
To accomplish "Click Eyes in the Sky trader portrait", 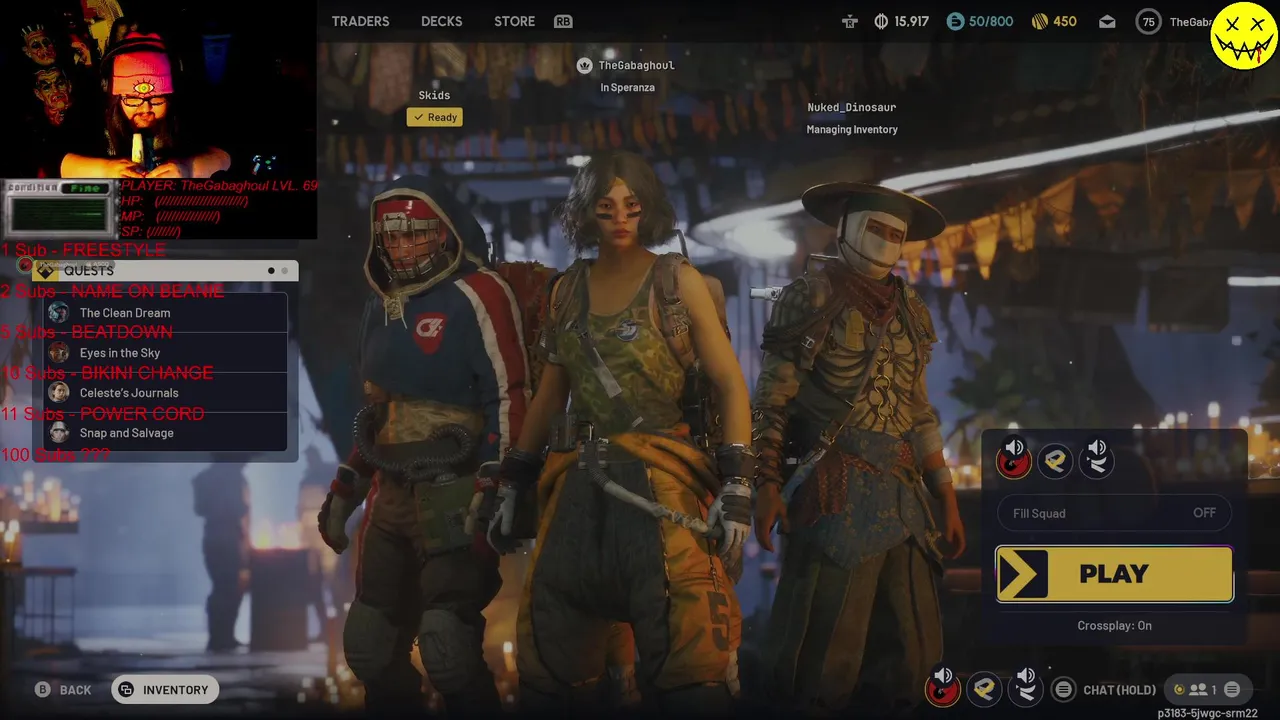I will pos(59,353).
